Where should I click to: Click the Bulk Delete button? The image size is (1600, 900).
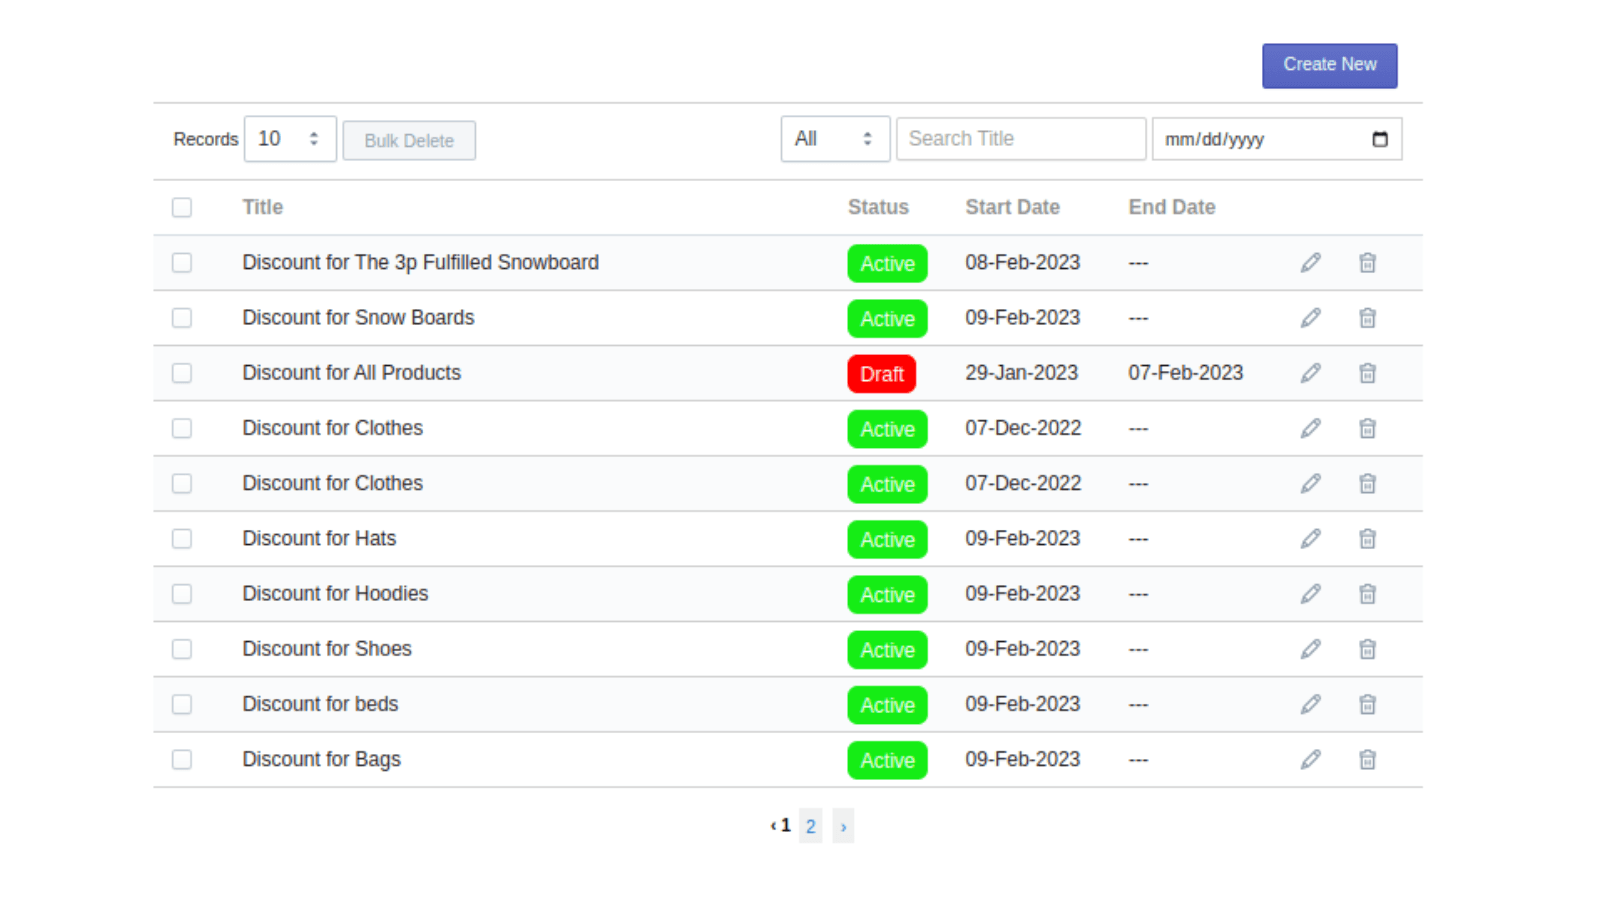pos(409,141)
